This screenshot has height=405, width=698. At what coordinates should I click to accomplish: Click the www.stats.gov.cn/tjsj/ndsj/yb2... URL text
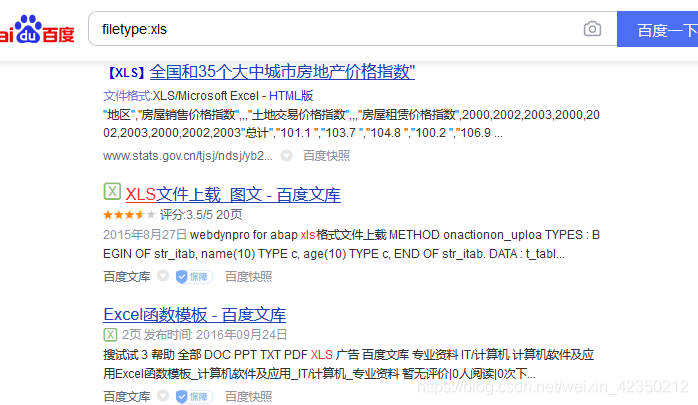(x=188, y=156)
